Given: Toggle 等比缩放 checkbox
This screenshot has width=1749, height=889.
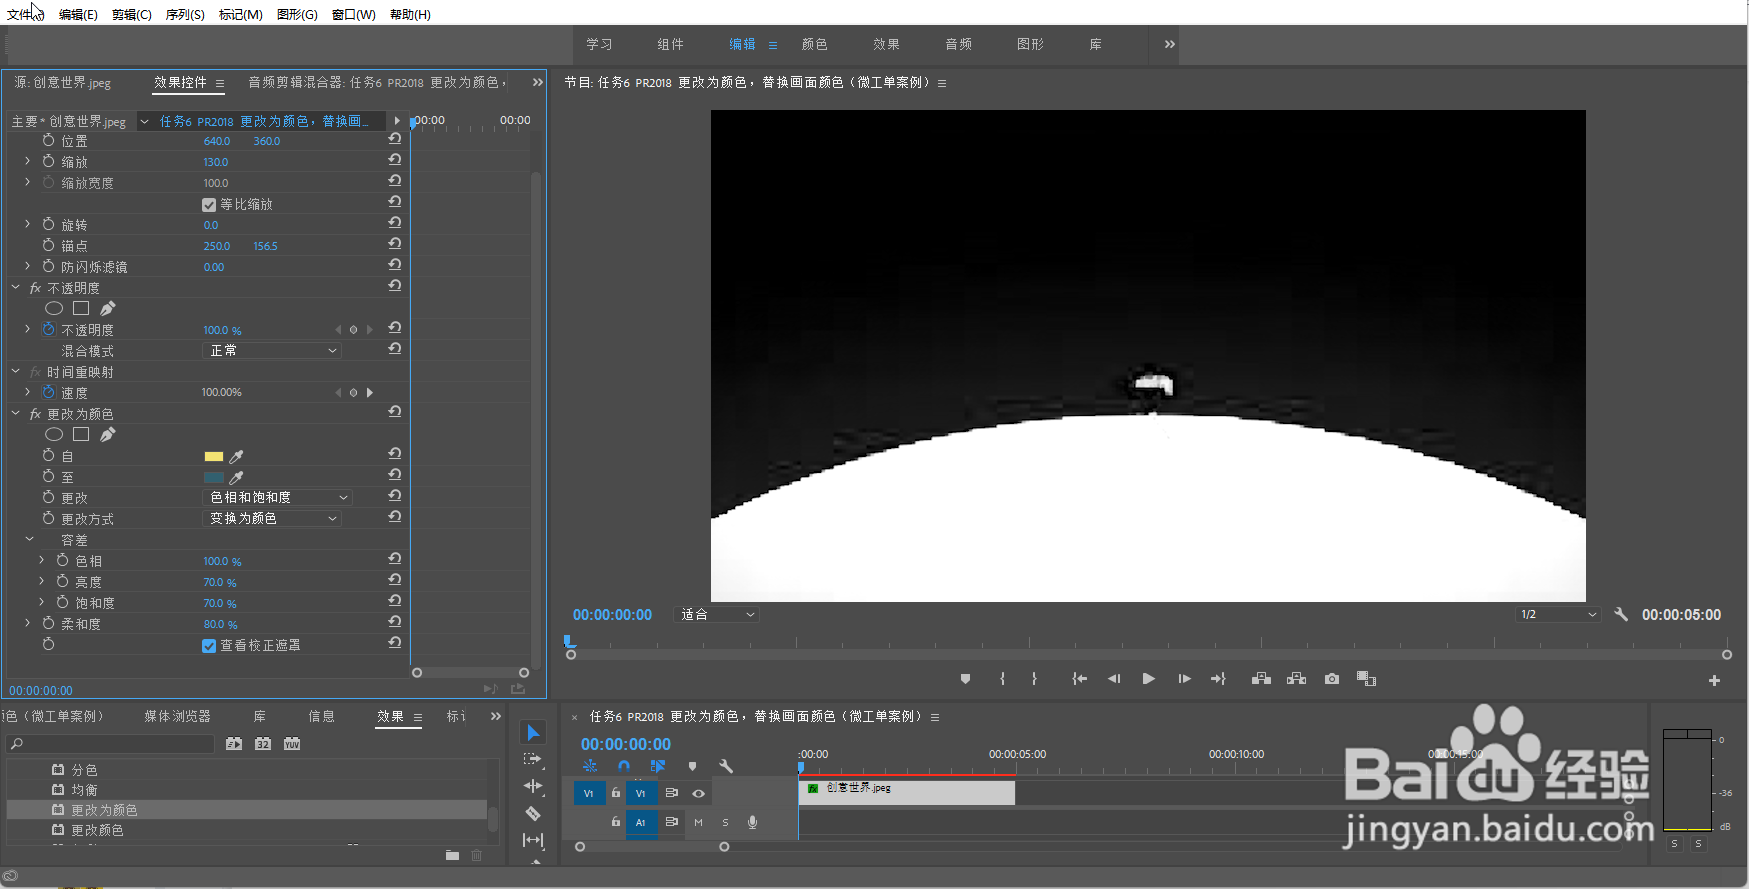Looking at the screenshot, I should coord(209,204).
